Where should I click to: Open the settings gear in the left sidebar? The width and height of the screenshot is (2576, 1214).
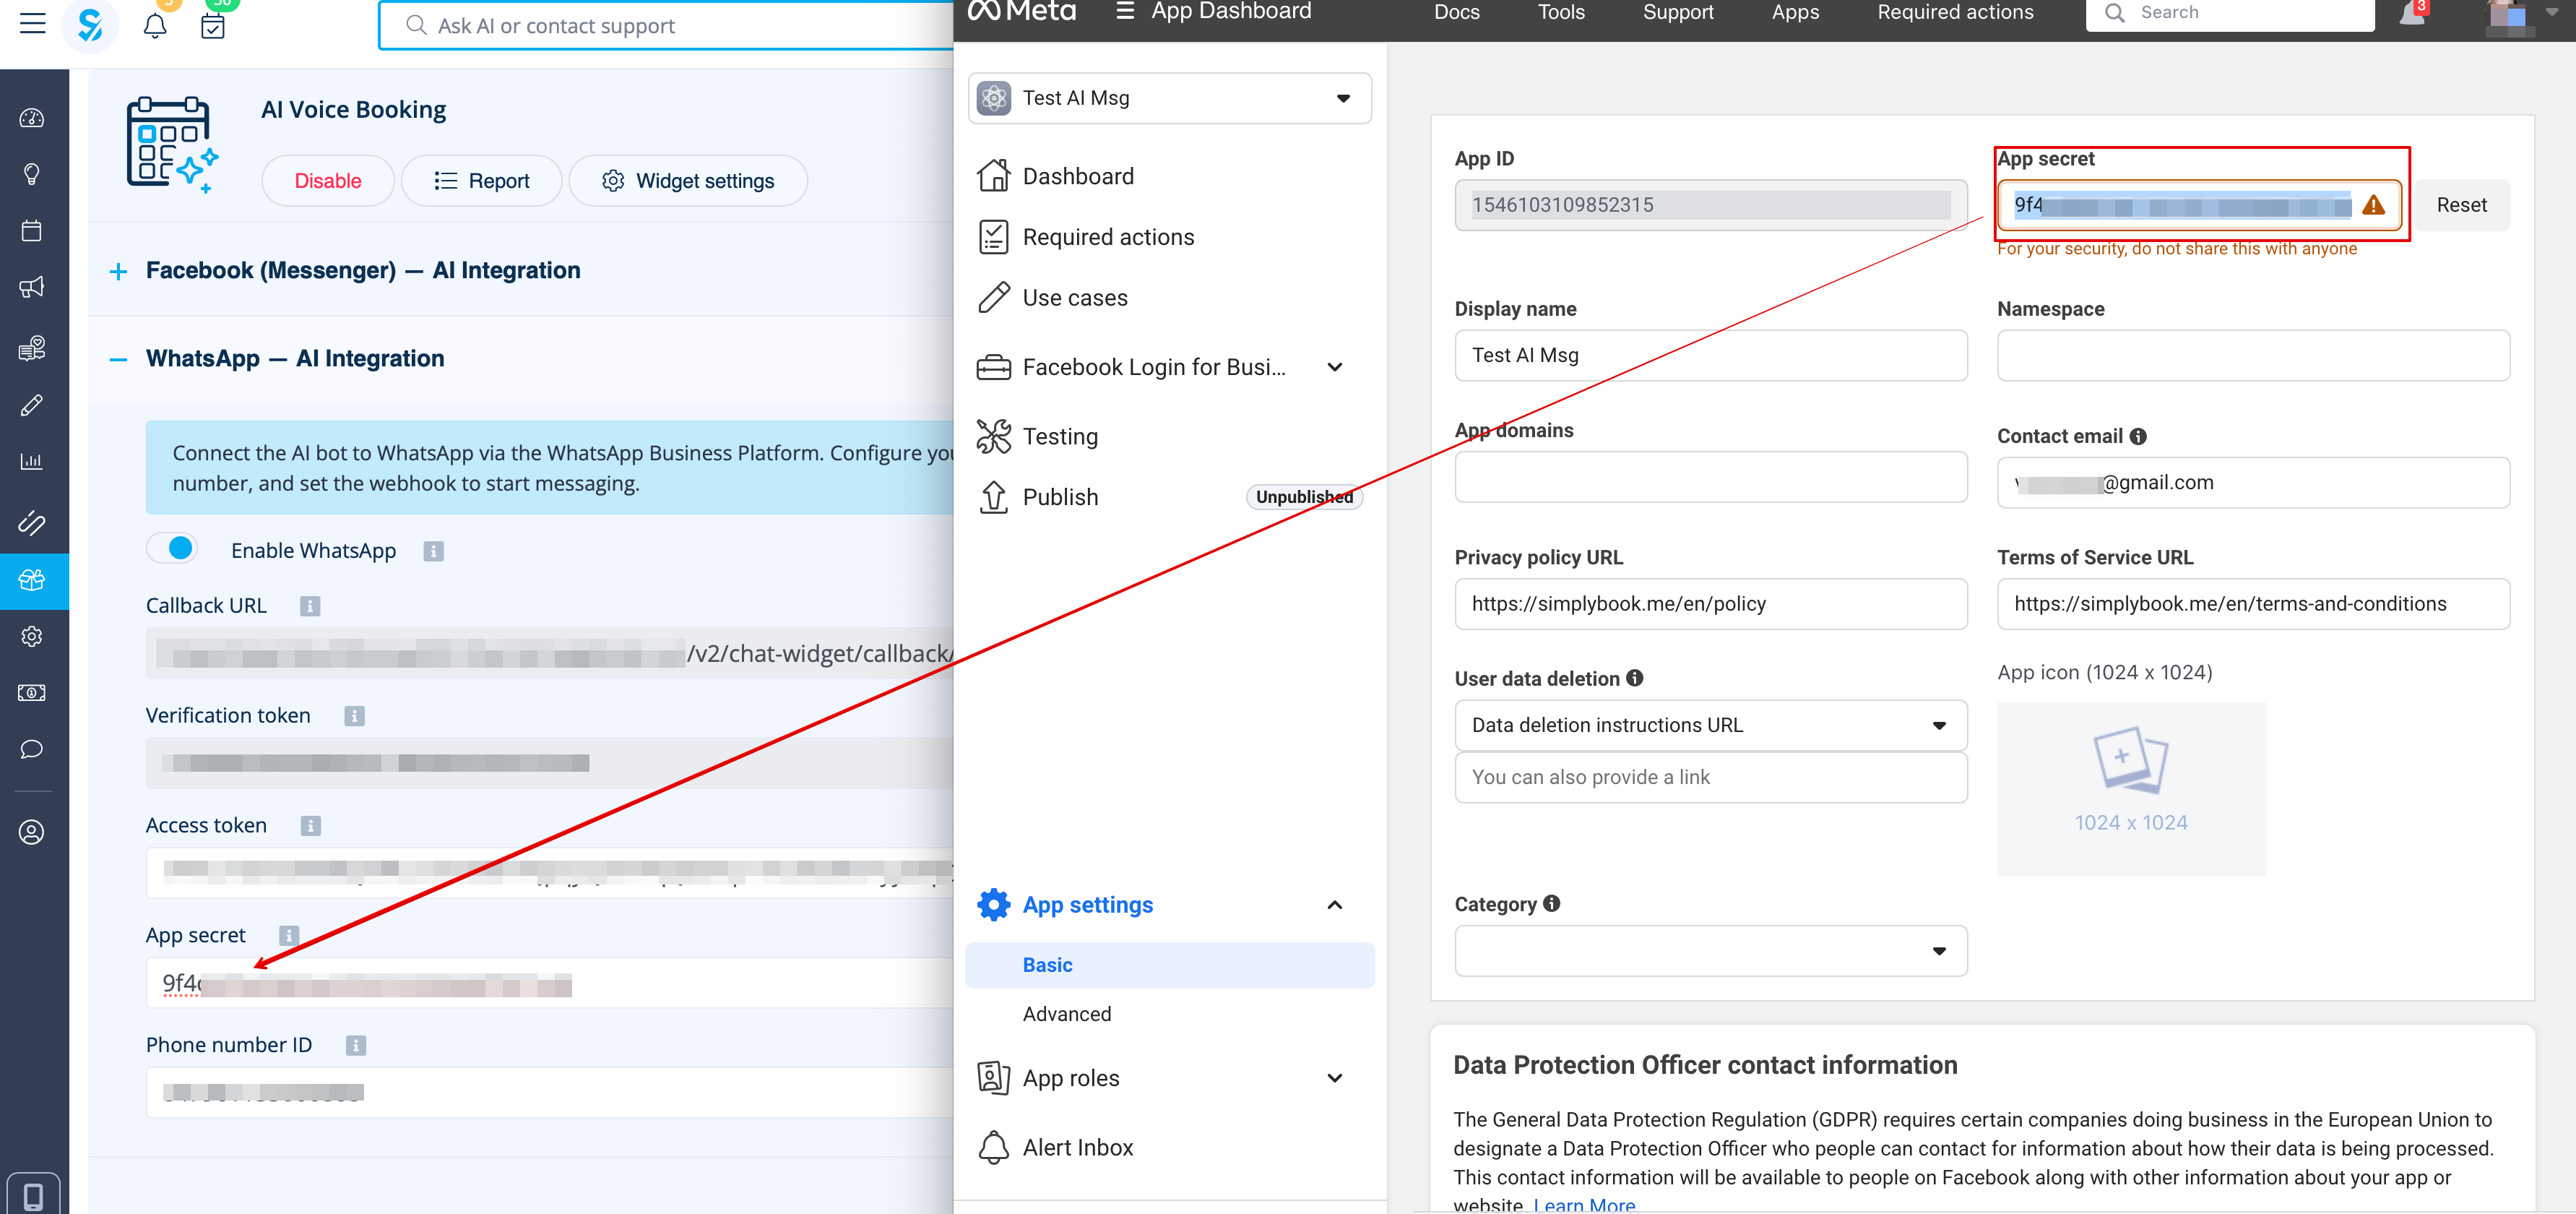[x=32, y=637]
